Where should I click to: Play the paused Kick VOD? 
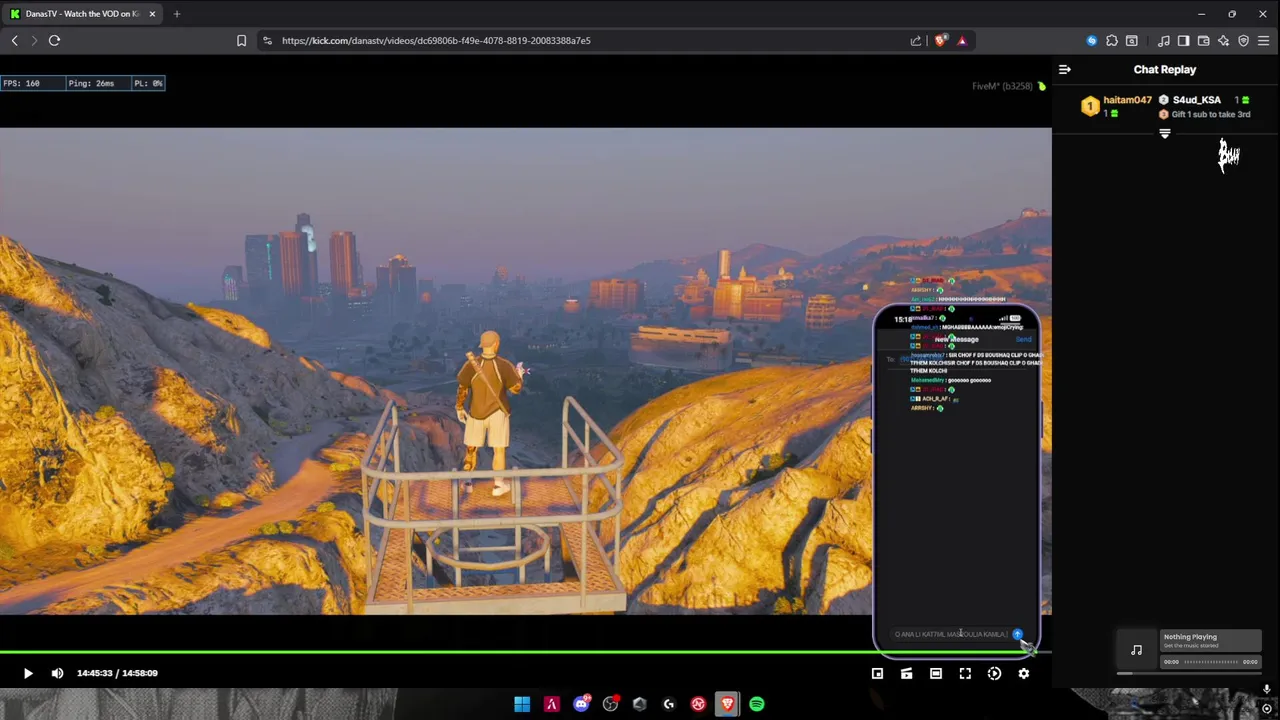28,673
